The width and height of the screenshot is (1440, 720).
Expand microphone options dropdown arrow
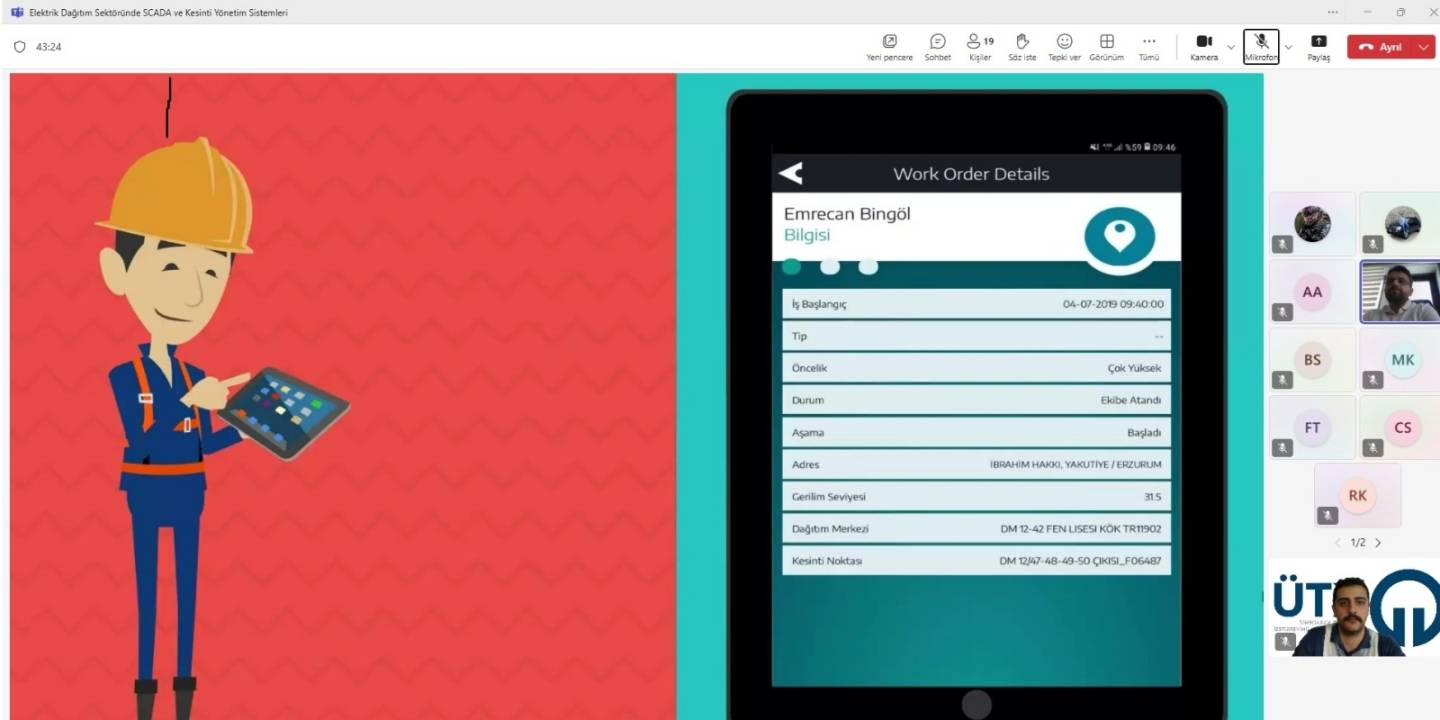(x=1288, y=47)
